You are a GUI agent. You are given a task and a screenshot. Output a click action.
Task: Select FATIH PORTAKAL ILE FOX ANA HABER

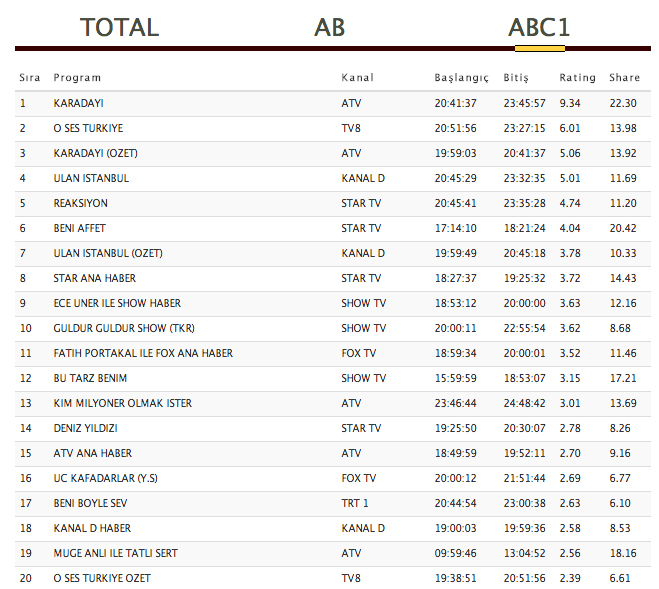[x=143, y=353]
